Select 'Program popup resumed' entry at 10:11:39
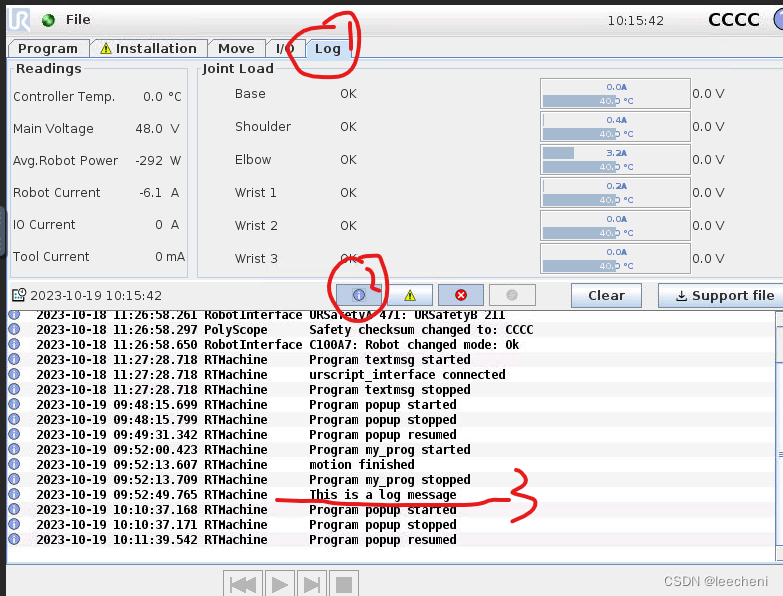Viewport: 783px width, 596px height. tap(391, 540)
